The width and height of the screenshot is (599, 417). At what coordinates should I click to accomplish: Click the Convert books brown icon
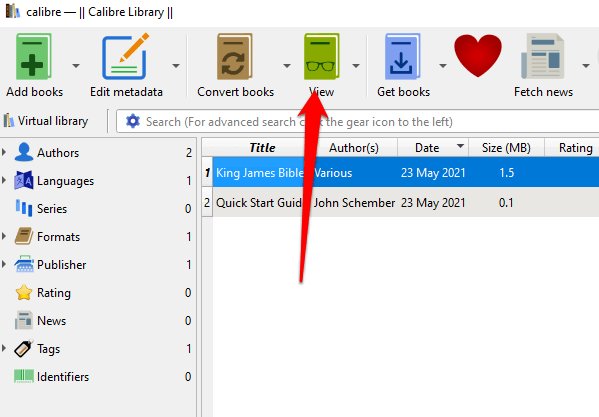[235, 57]
